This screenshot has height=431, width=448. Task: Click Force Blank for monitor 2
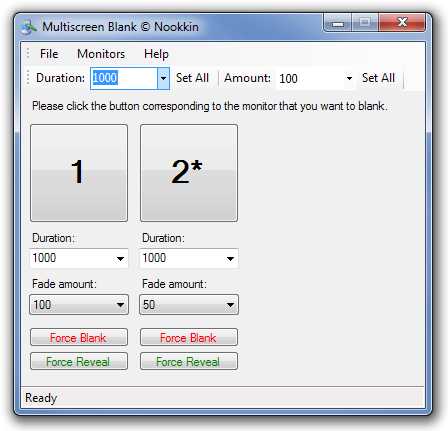[x=189, y=337]
